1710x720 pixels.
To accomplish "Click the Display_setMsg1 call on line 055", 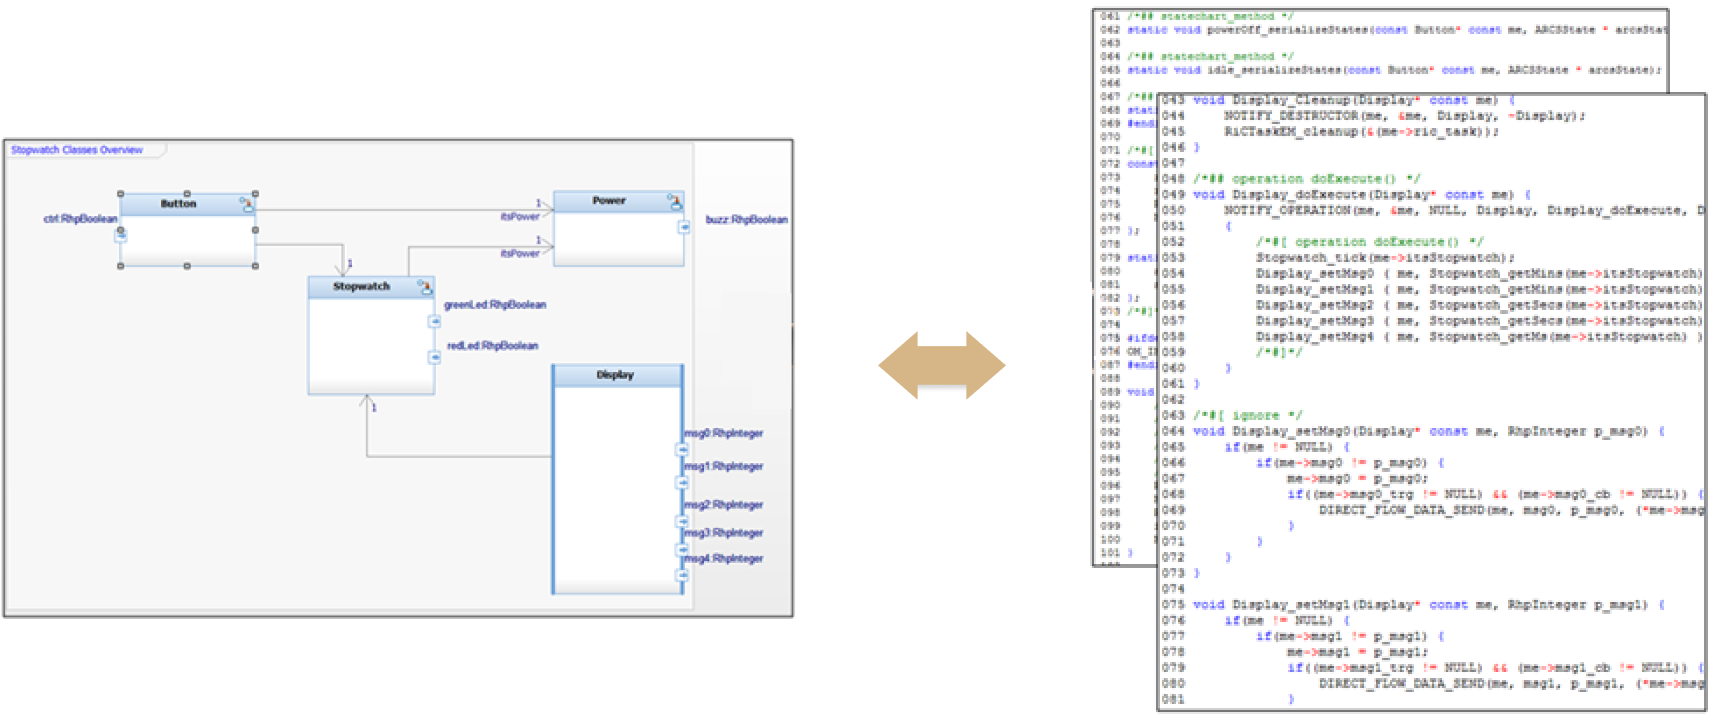I will tap(1480, 290).
